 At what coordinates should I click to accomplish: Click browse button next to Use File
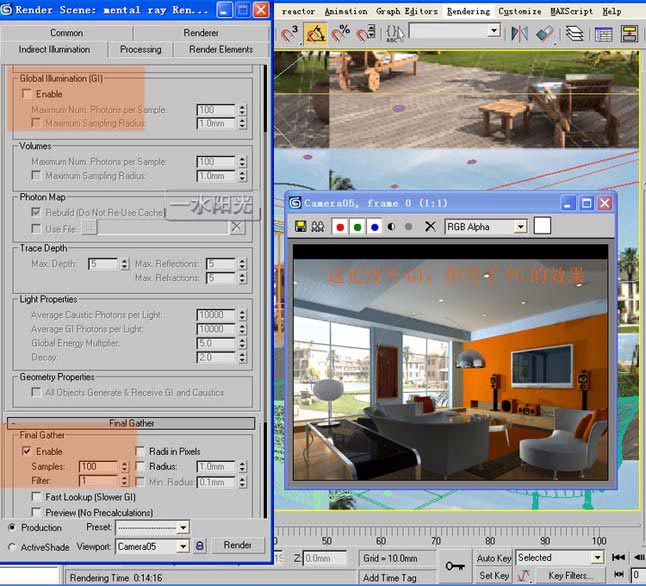pos(89,227)
